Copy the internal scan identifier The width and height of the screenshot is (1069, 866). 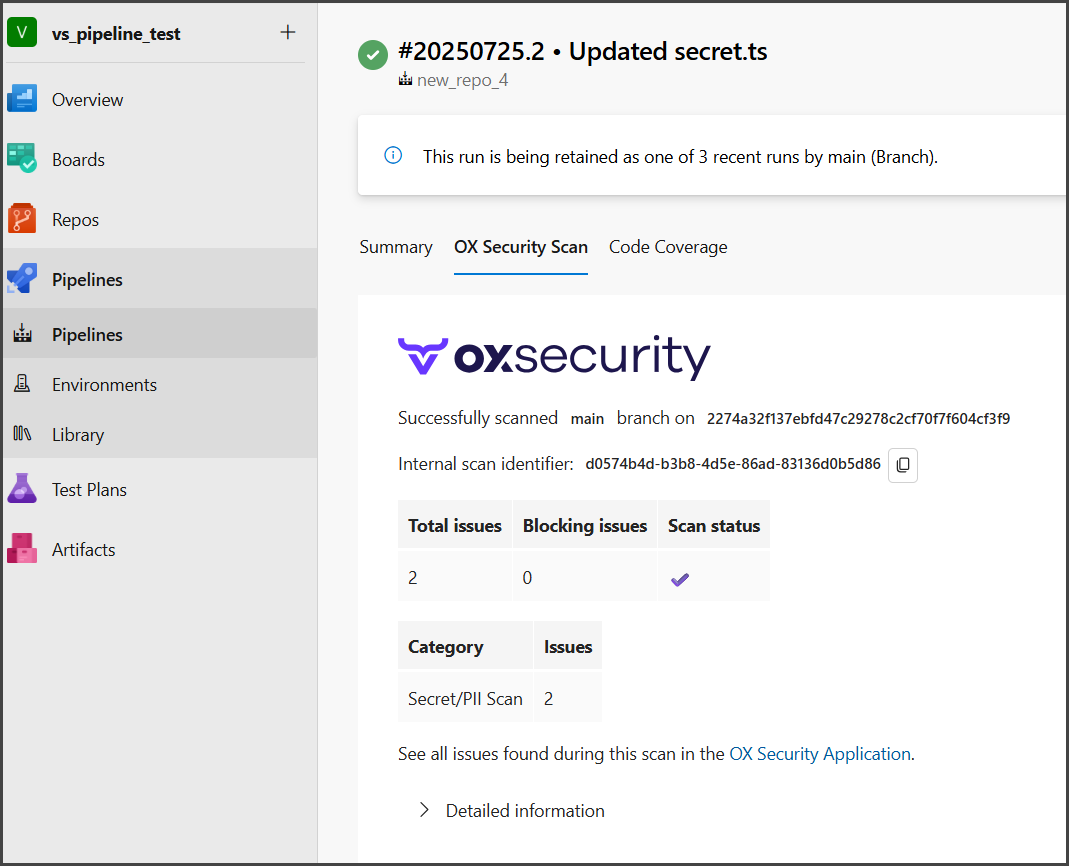pos(903,465)
